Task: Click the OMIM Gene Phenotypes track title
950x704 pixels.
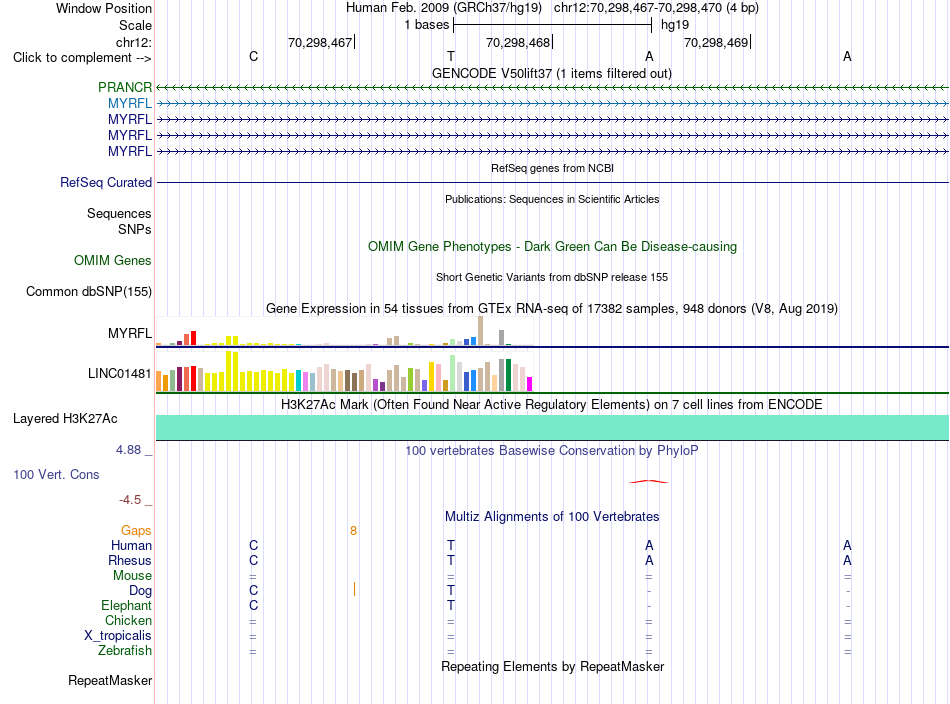Action: tap(553, 247)
